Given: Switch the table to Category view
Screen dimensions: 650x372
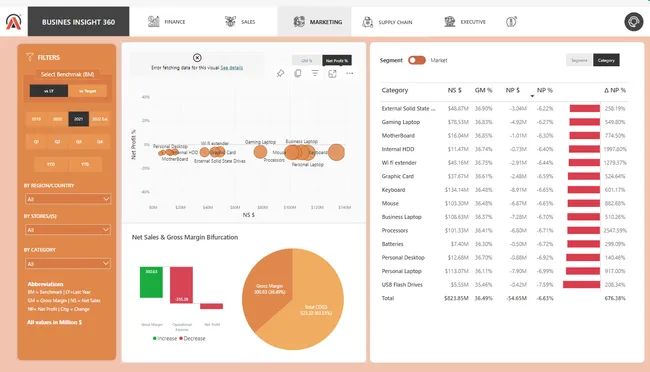Looking at the screenshot, I should [606, 60].
